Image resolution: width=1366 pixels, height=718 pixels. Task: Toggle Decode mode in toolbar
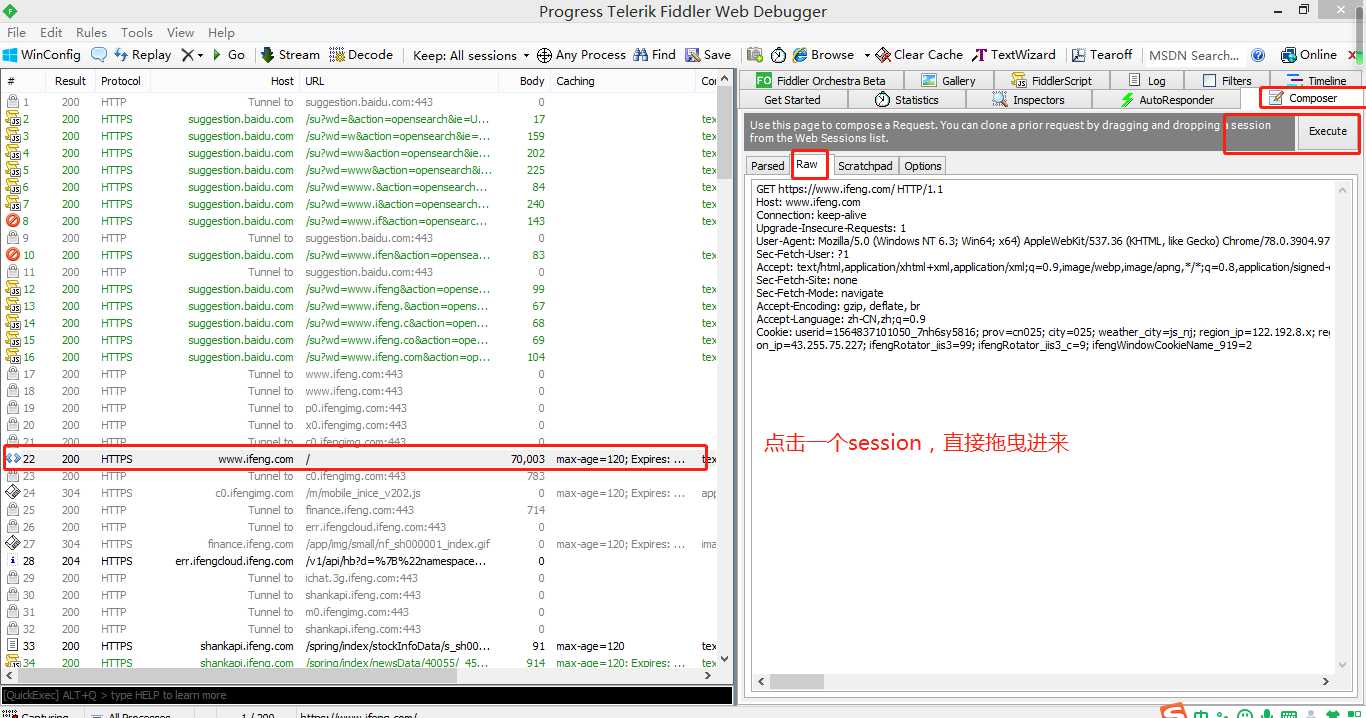[x=361, y=55]
